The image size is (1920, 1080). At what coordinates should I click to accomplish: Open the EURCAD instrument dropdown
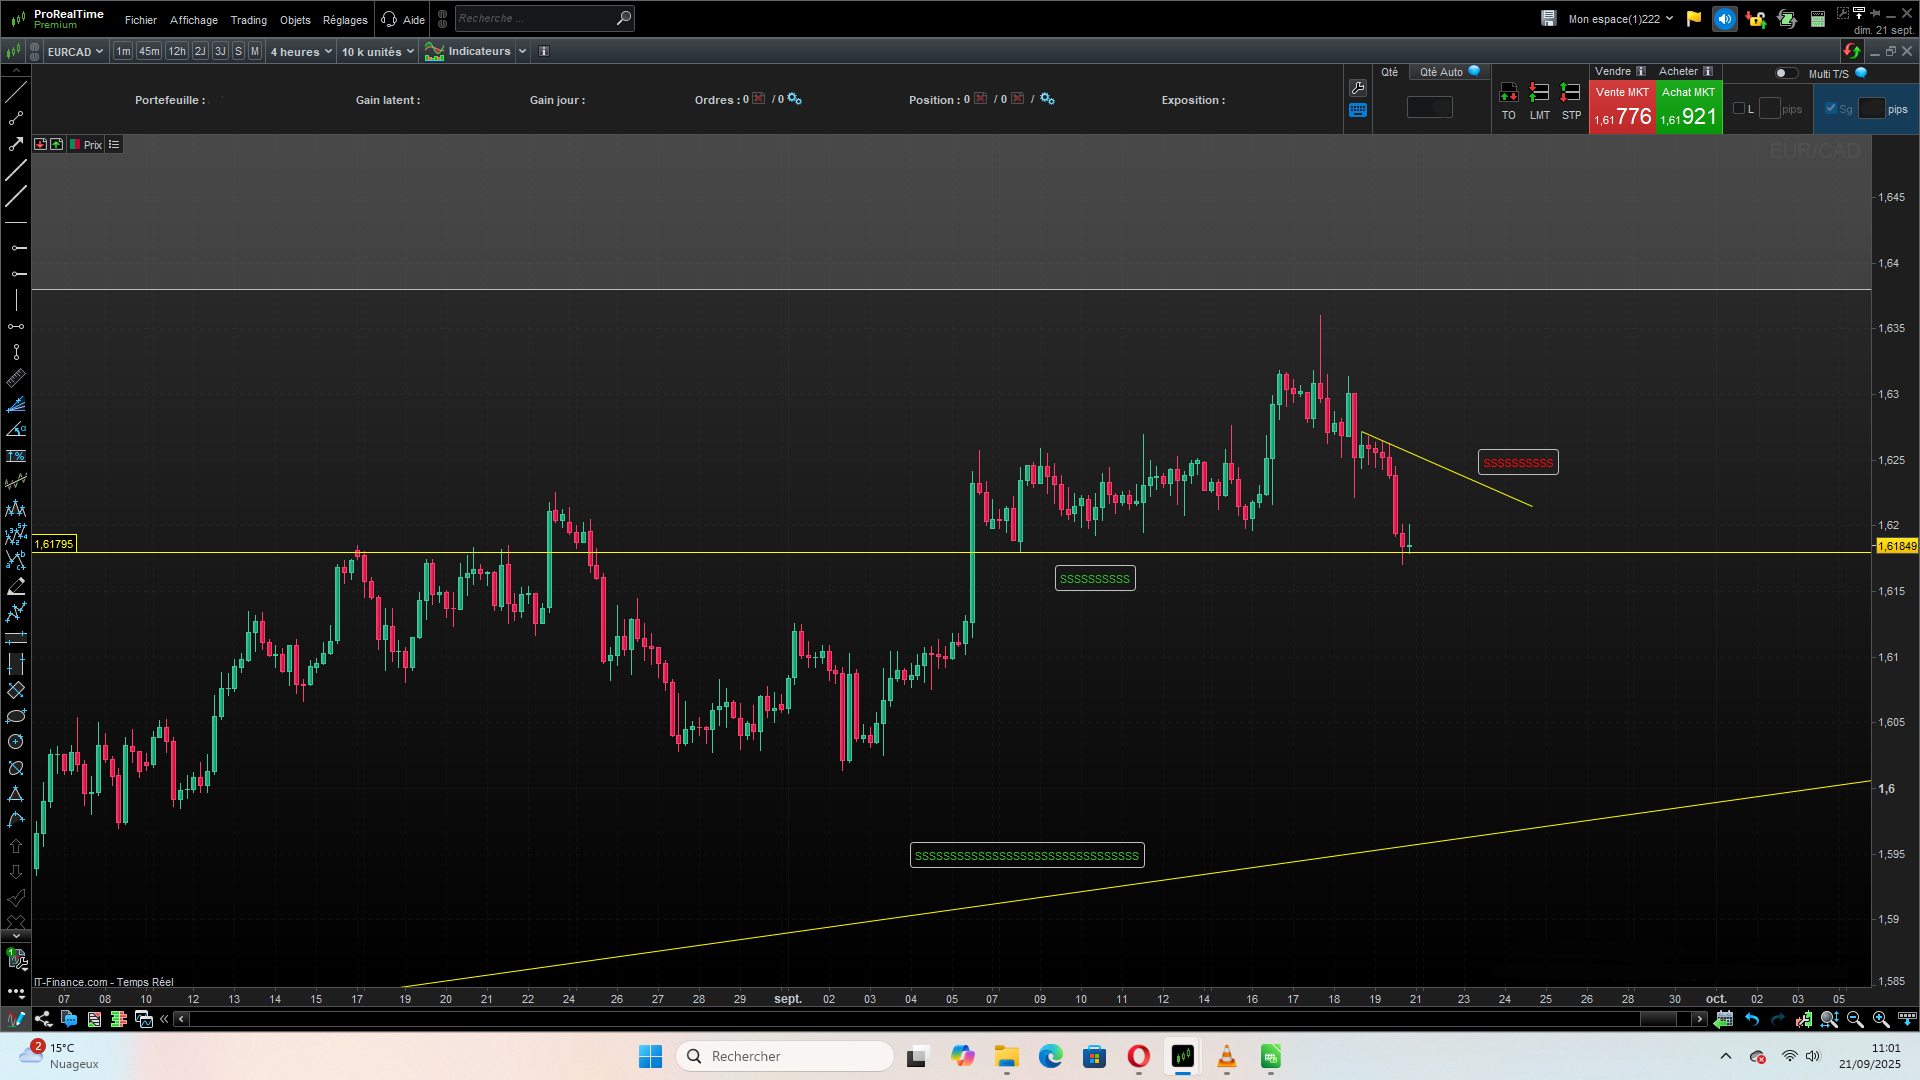(75, 51)
